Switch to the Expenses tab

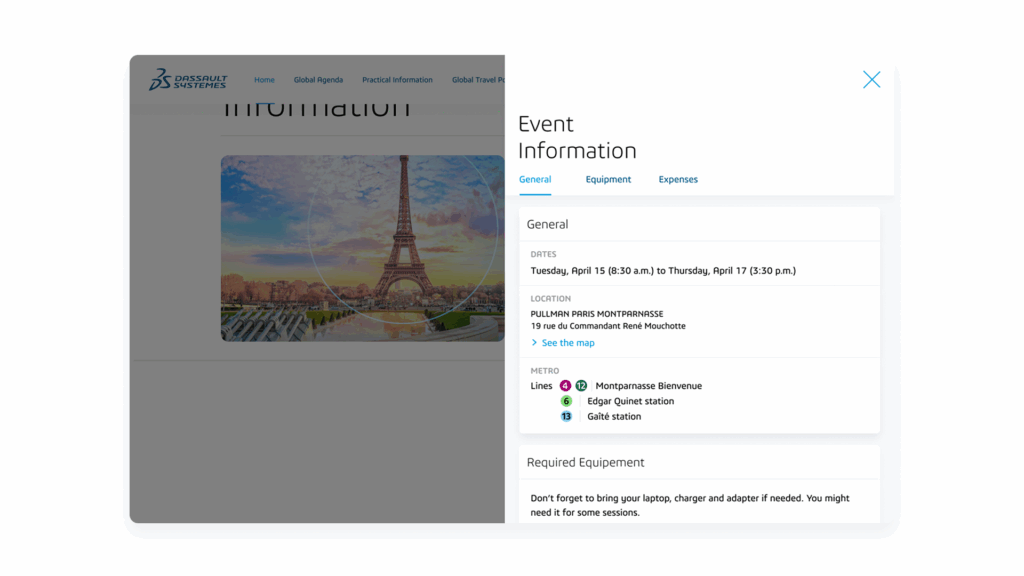click(678, 180)
